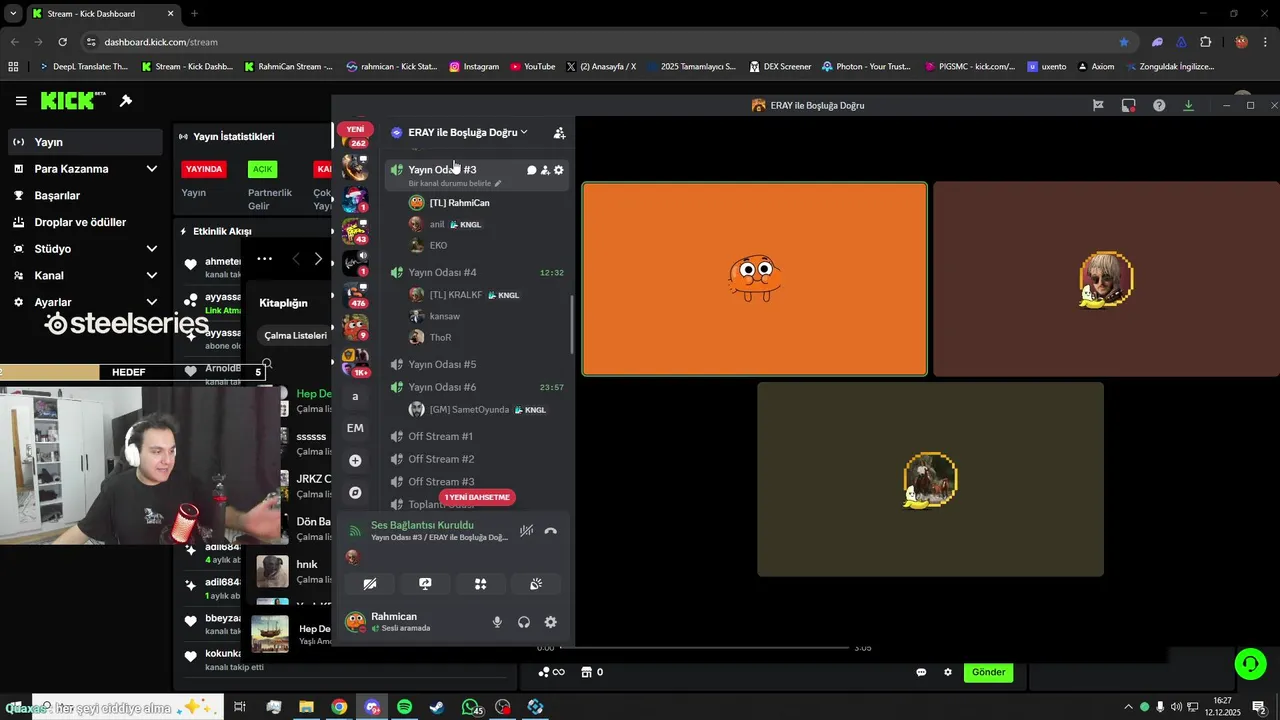Viewport: 1280px width, 720px height.
Task: Create invite icon on Yayın Odası #3 row
Action: pyautogui.click(x=545, y=170)
